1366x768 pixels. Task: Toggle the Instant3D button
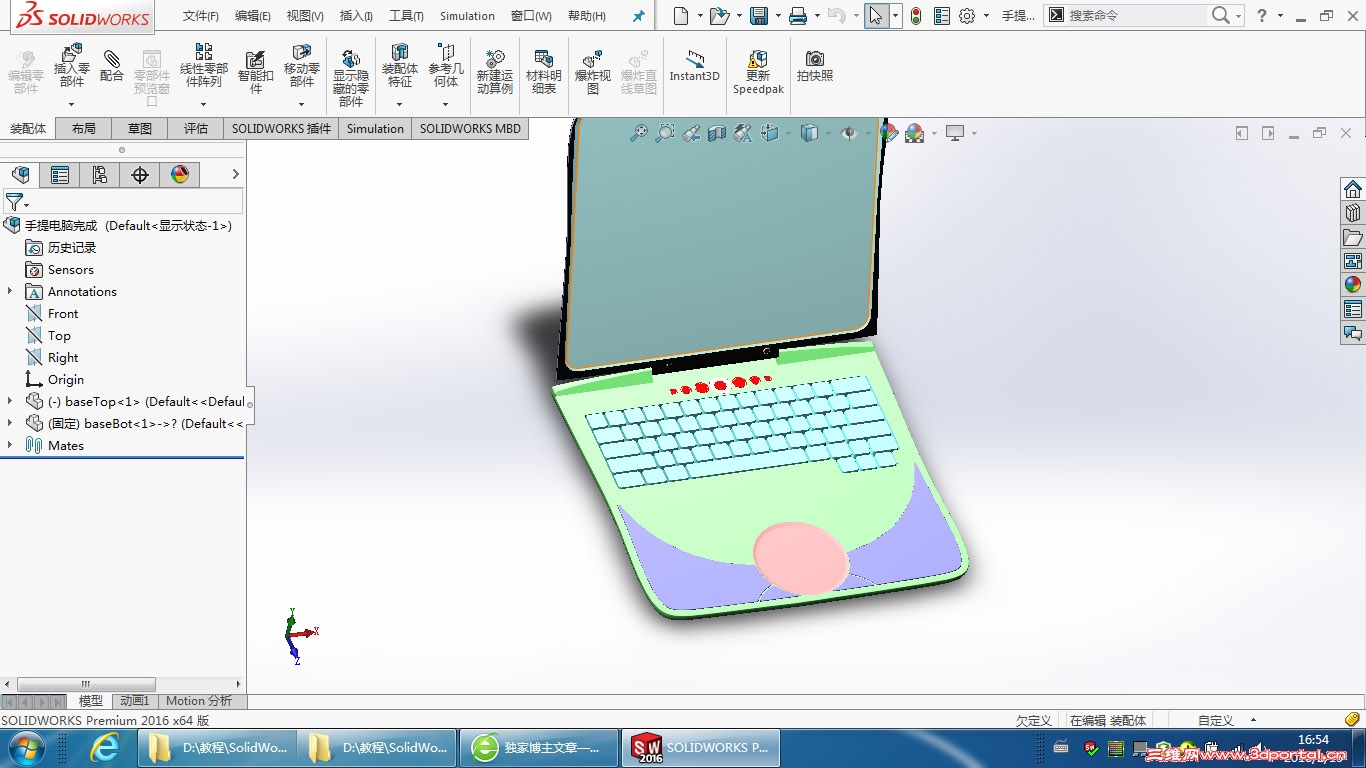coord(694,66)
